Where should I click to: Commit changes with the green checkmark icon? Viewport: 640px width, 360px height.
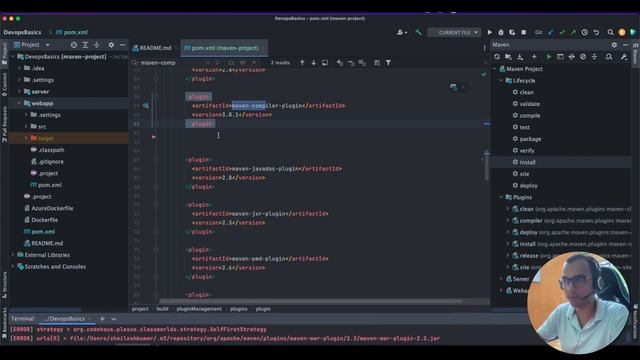(562, 32)
